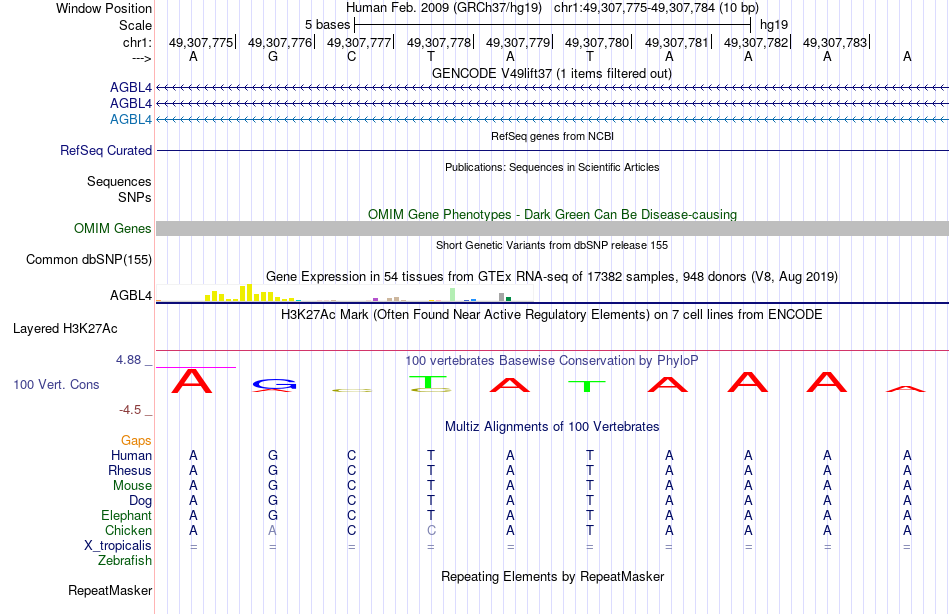Click the RepeatMasker track label
Image resolution: width=950 pixels, height=614 pixels.
click(x=110, y=590)
